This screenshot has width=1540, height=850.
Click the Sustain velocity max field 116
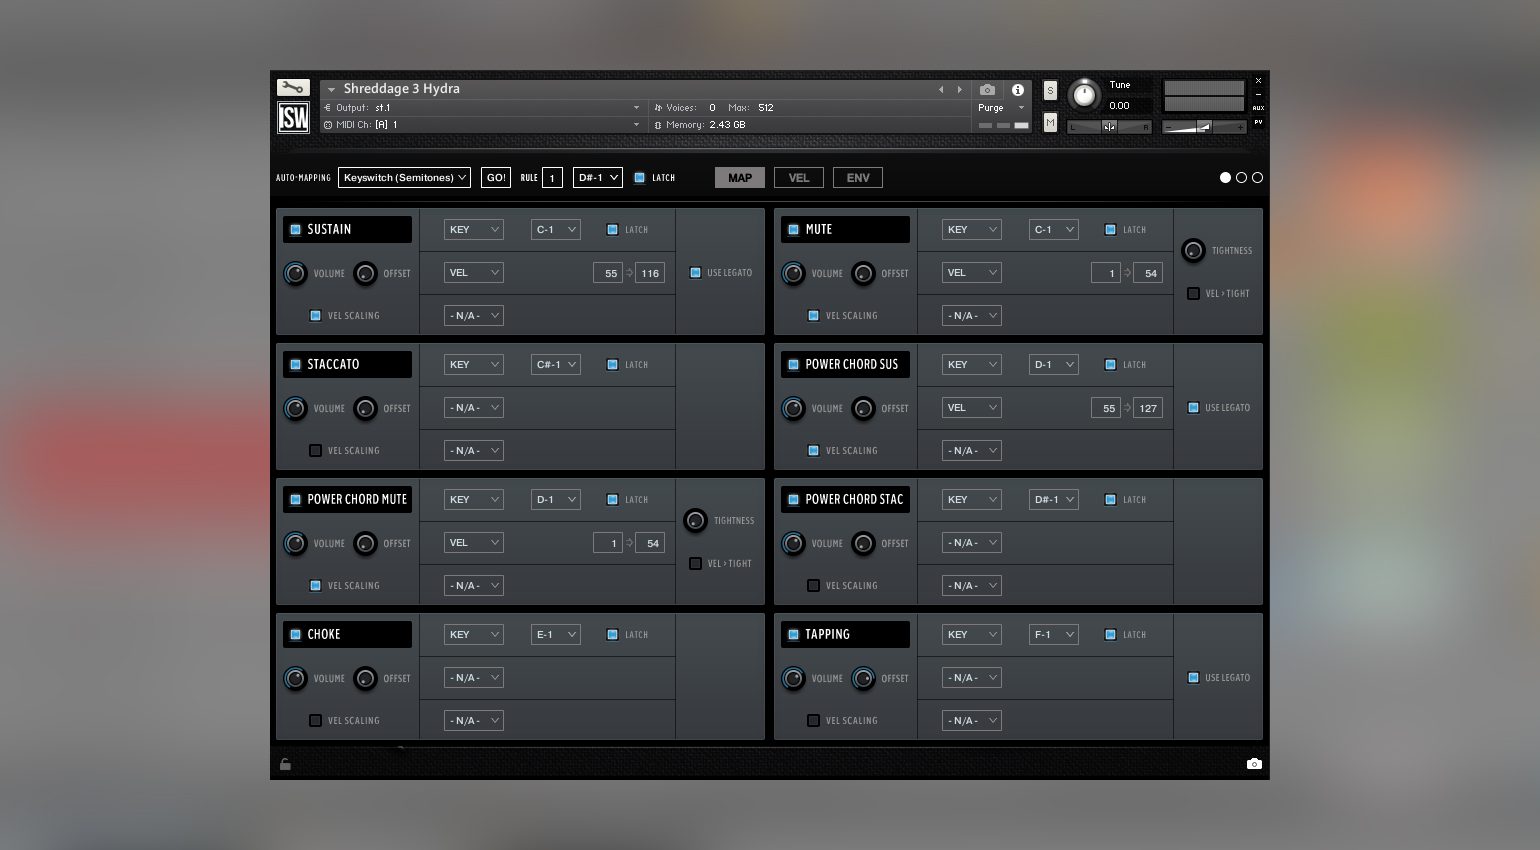(x=650, y=273)
